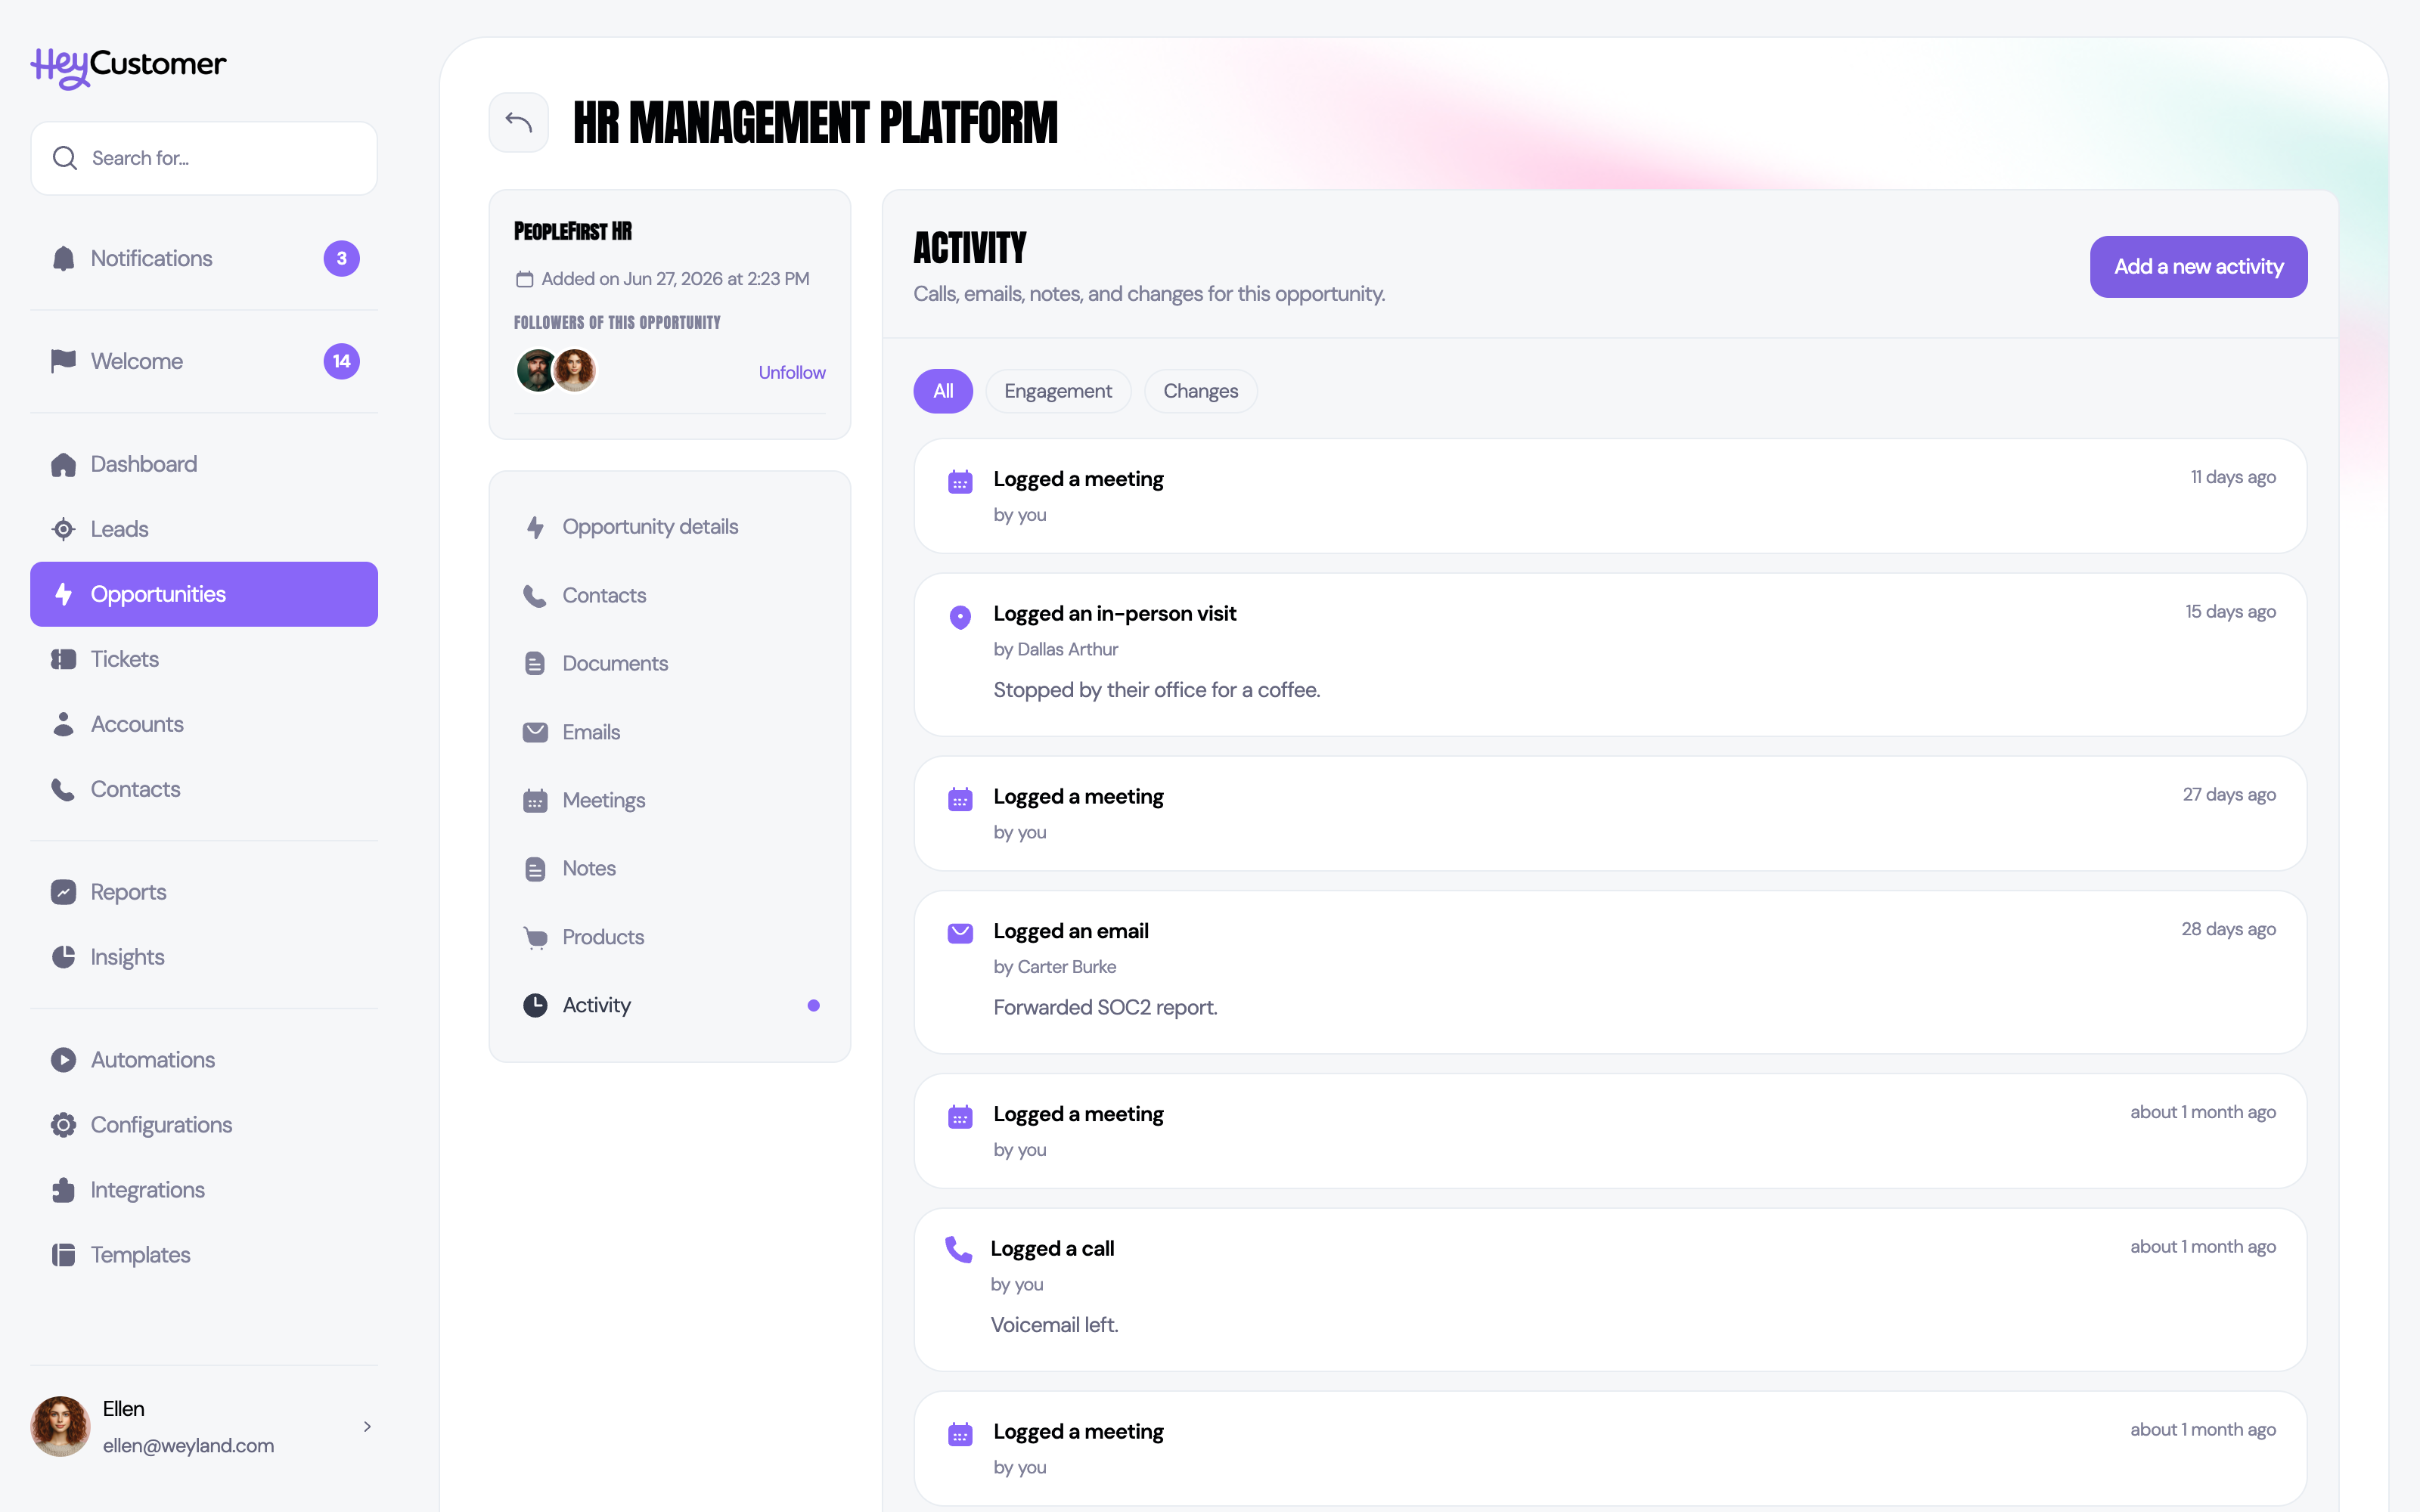2420x1512 pixels.
Task: Click the Opportunity details bolt icon
Action: [x=535, y=527]
